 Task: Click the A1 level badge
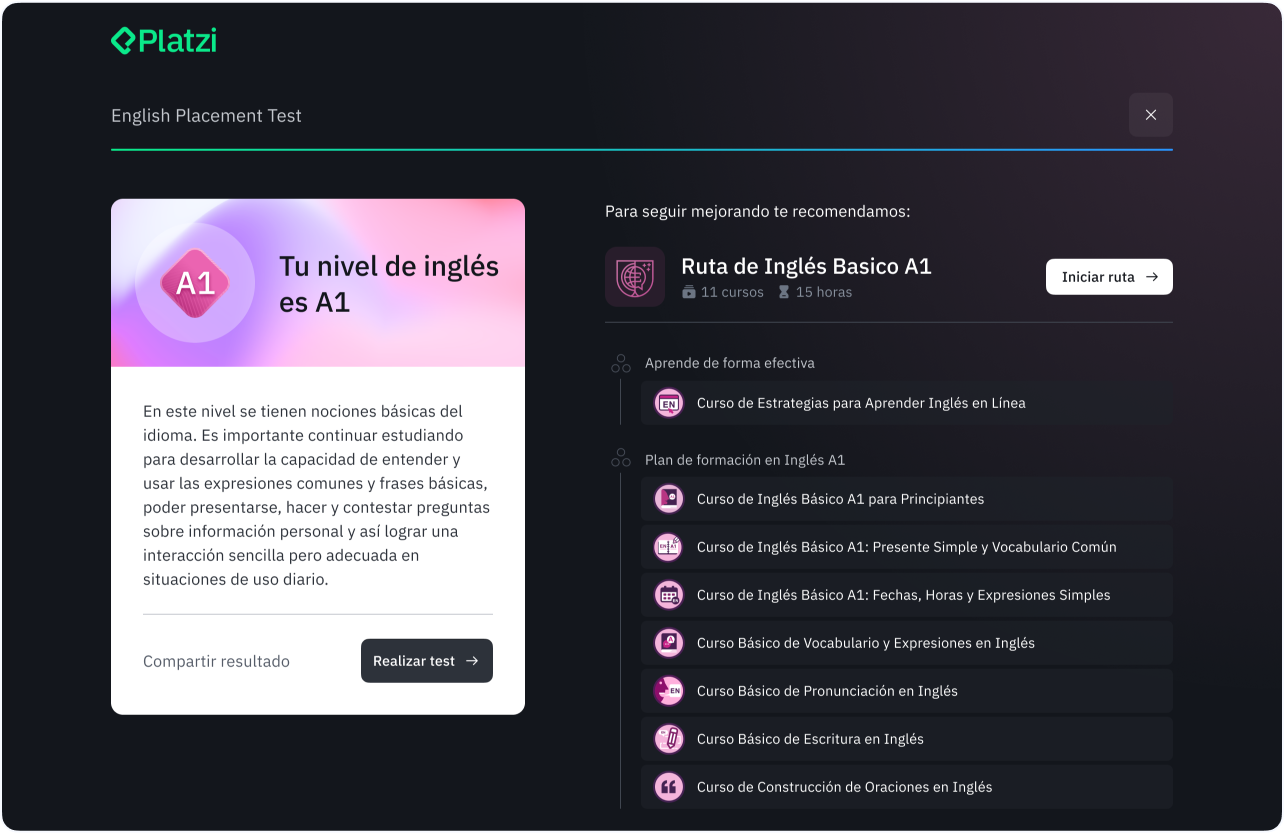click(x=196, y=284)
